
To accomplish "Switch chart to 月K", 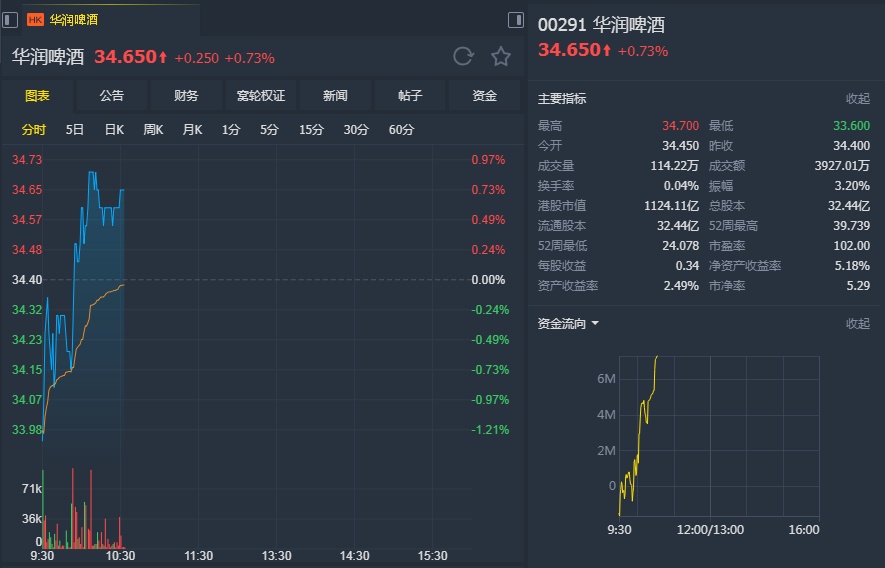I will pos(192,129).
